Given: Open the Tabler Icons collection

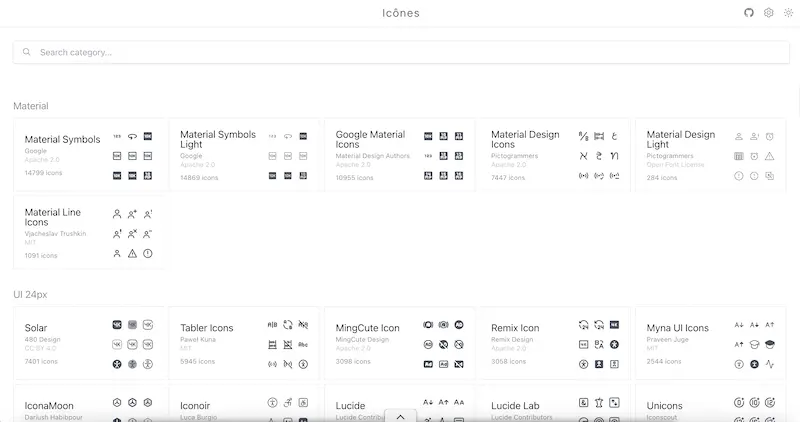Looking at the screenshot, I should point(244,343).
